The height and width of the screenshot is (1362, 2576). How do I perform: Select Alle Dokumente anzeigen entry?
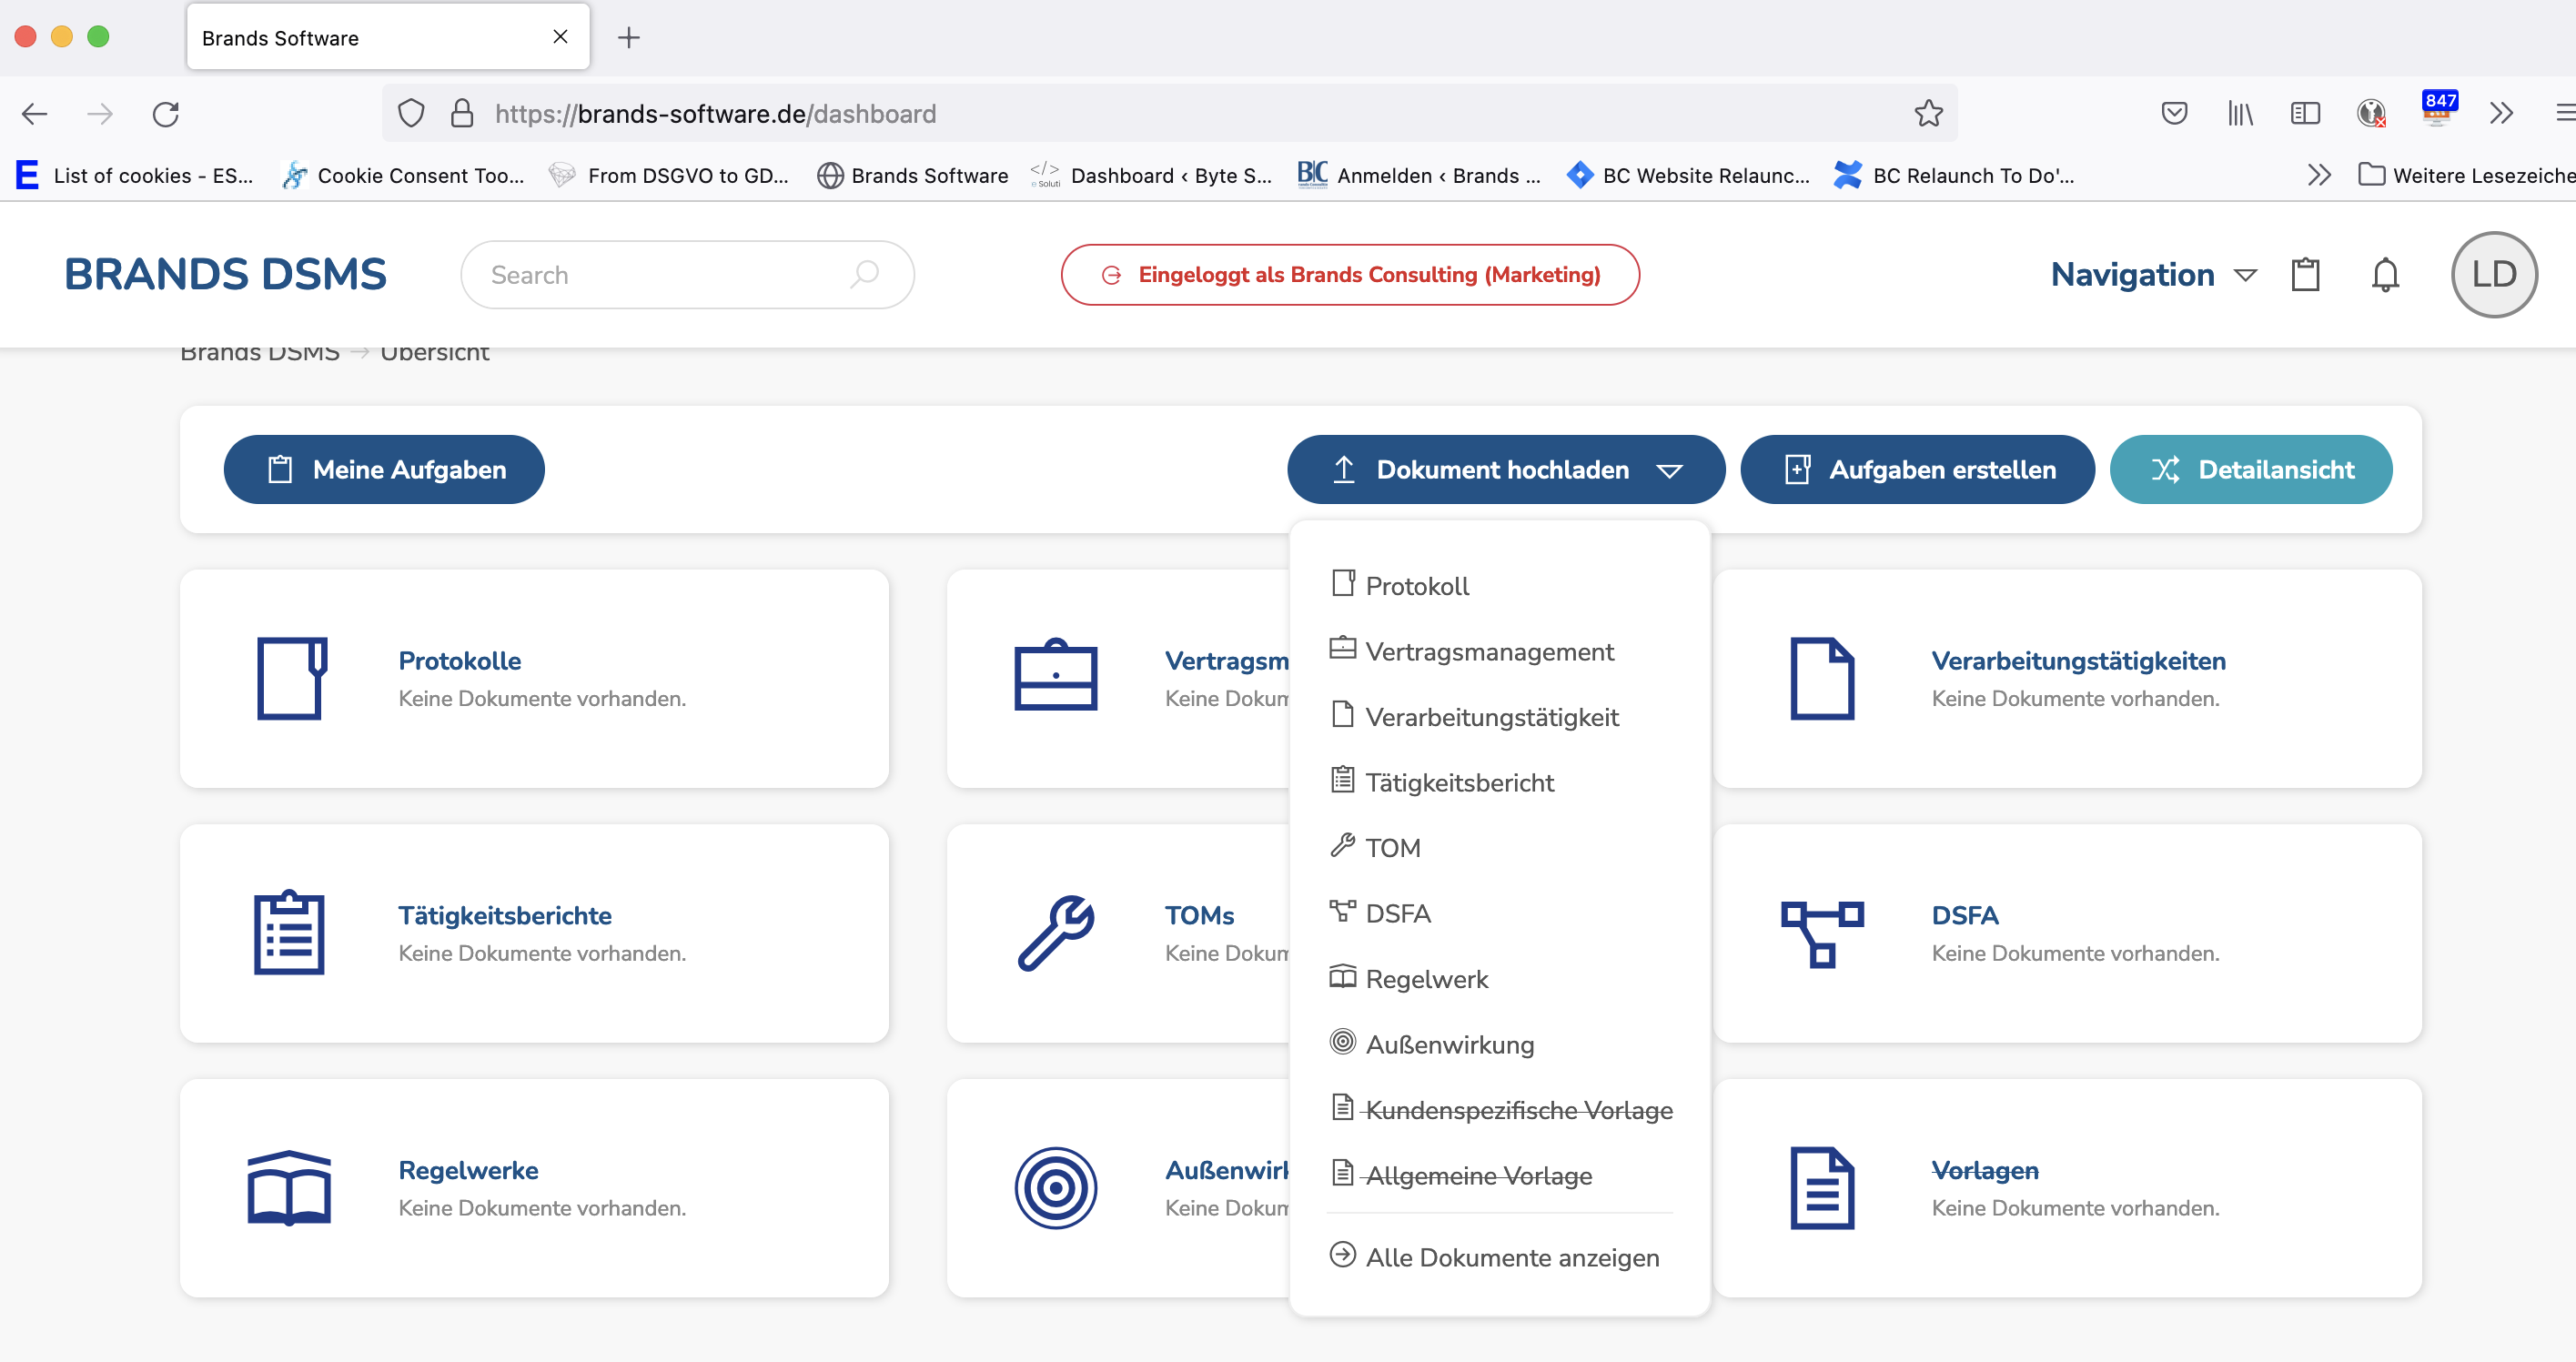click(x=1511, y=1257)
